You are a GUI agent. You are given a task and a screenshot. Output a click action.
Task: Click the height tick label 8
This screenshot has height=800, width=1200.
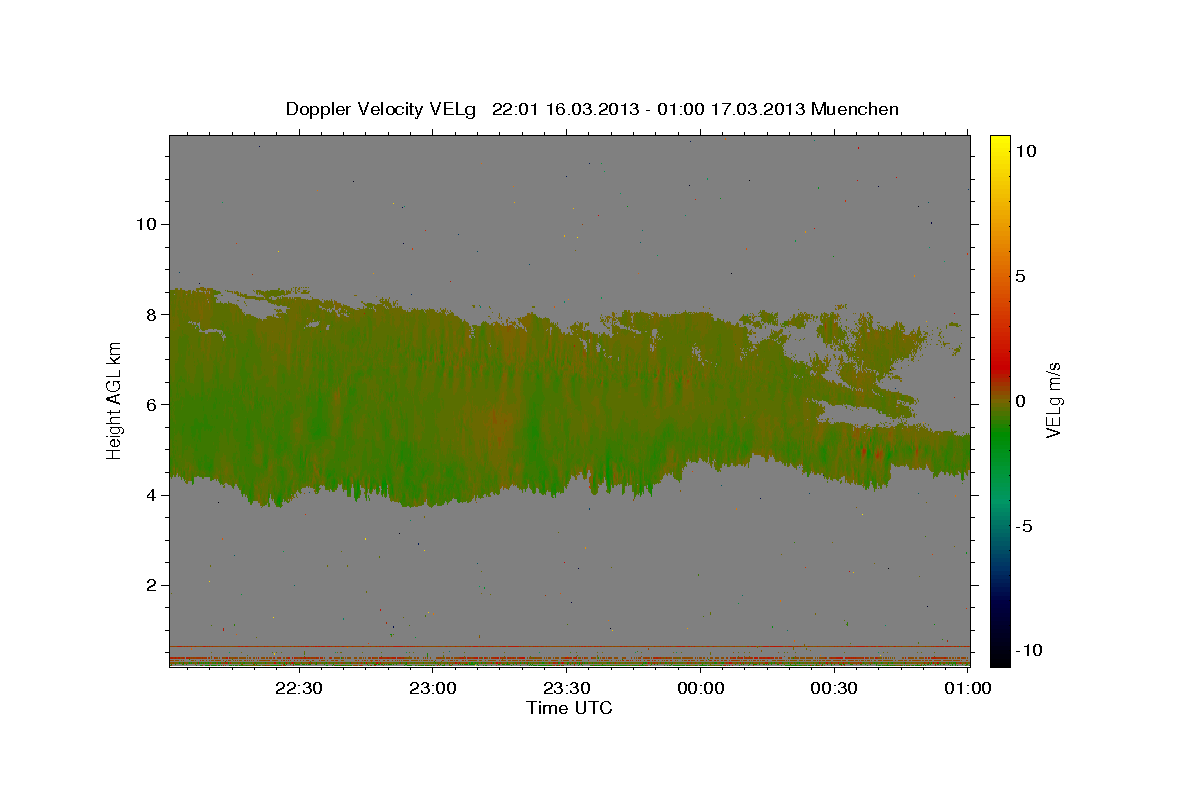pos(152,314)
